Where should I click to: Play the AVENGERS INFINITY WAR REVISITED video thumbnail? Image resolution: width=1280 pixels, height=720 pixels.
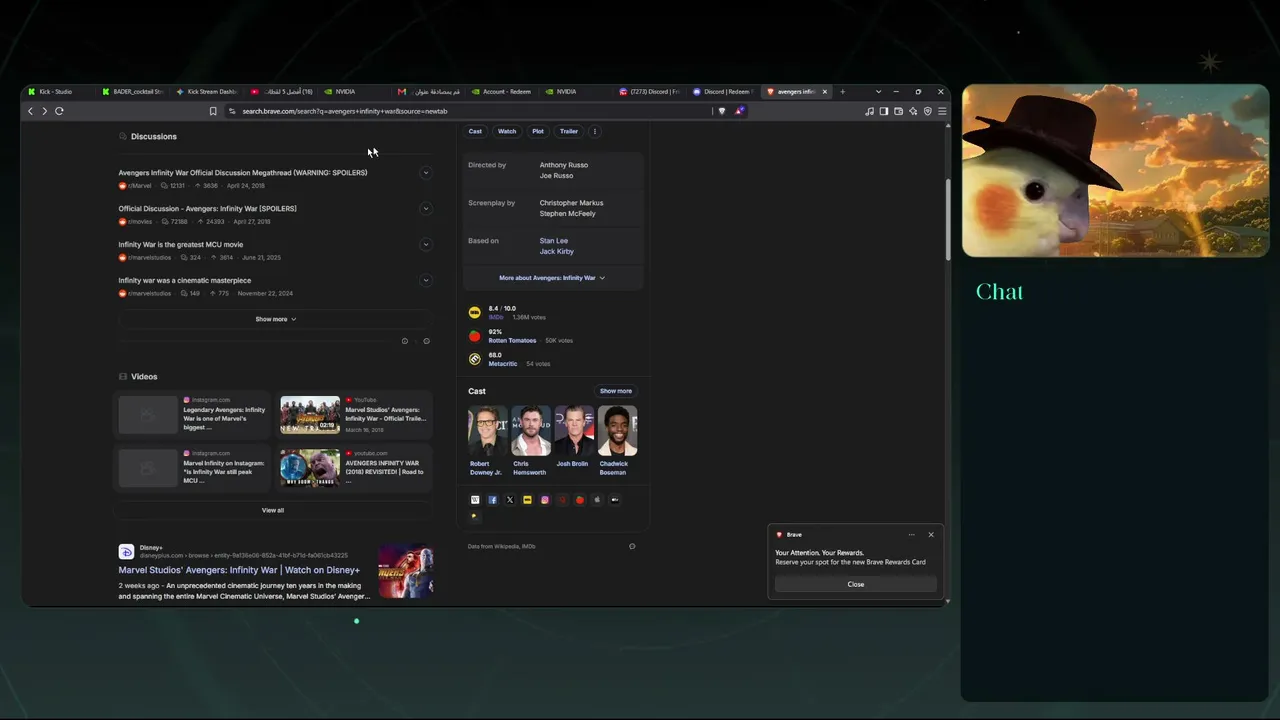[310, 468]
